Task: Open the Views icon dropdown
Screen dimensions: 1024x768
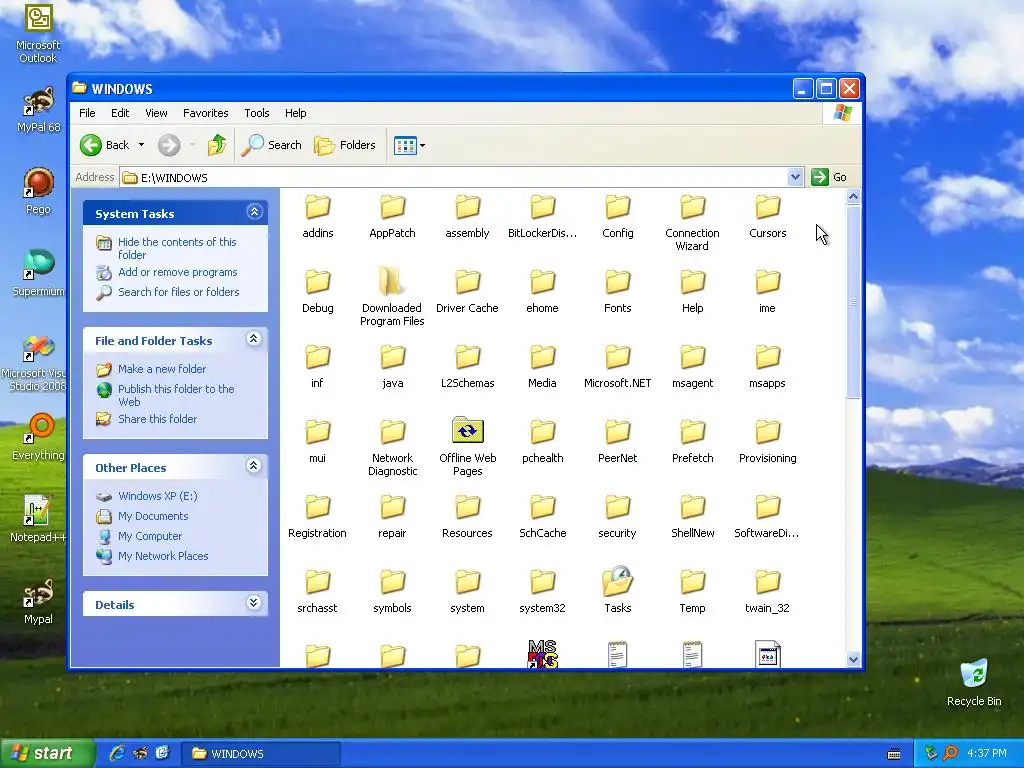Action: pyautogui.click(x=409, y=145)
